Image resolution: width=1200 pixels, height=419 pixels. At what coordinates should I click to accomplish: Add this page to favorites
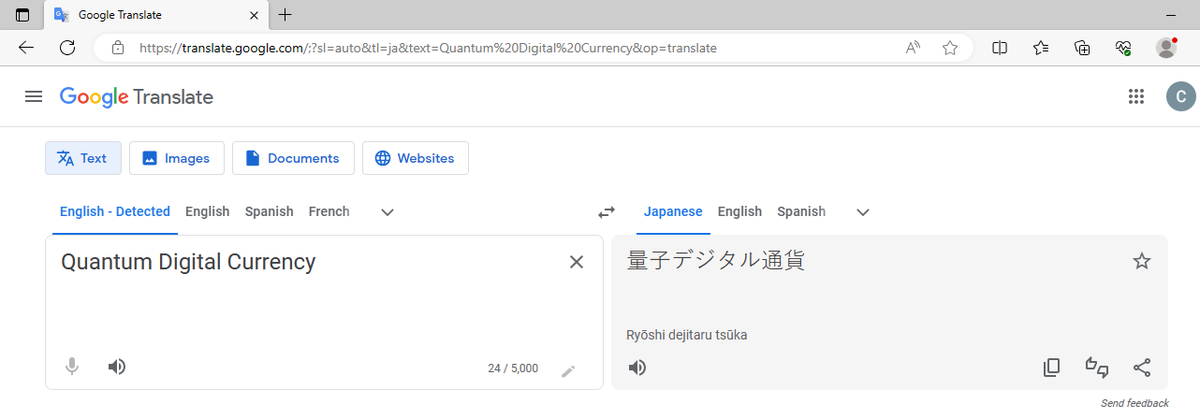point(950,47)
